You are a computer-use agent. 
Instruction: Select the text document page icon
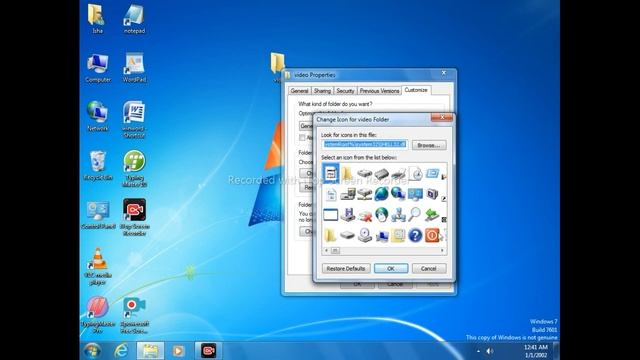click(331, 194)
